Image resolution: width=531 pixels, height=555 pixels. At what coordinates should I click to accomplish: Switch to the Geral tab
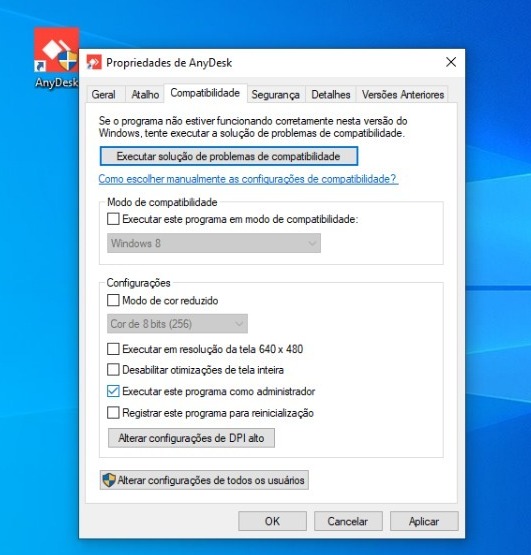click(104, 95)
